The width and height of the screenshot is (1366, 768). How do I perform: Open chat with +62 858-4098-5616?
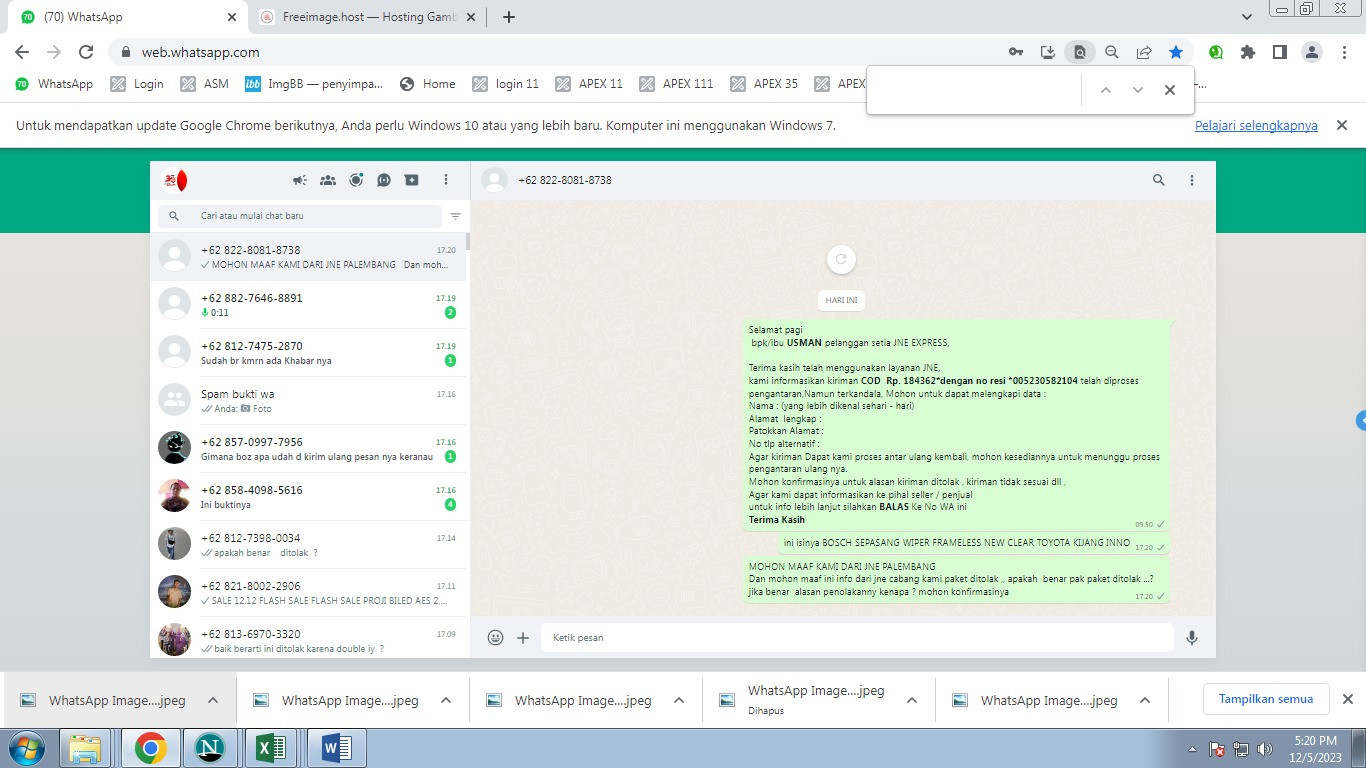coord(308,497)
